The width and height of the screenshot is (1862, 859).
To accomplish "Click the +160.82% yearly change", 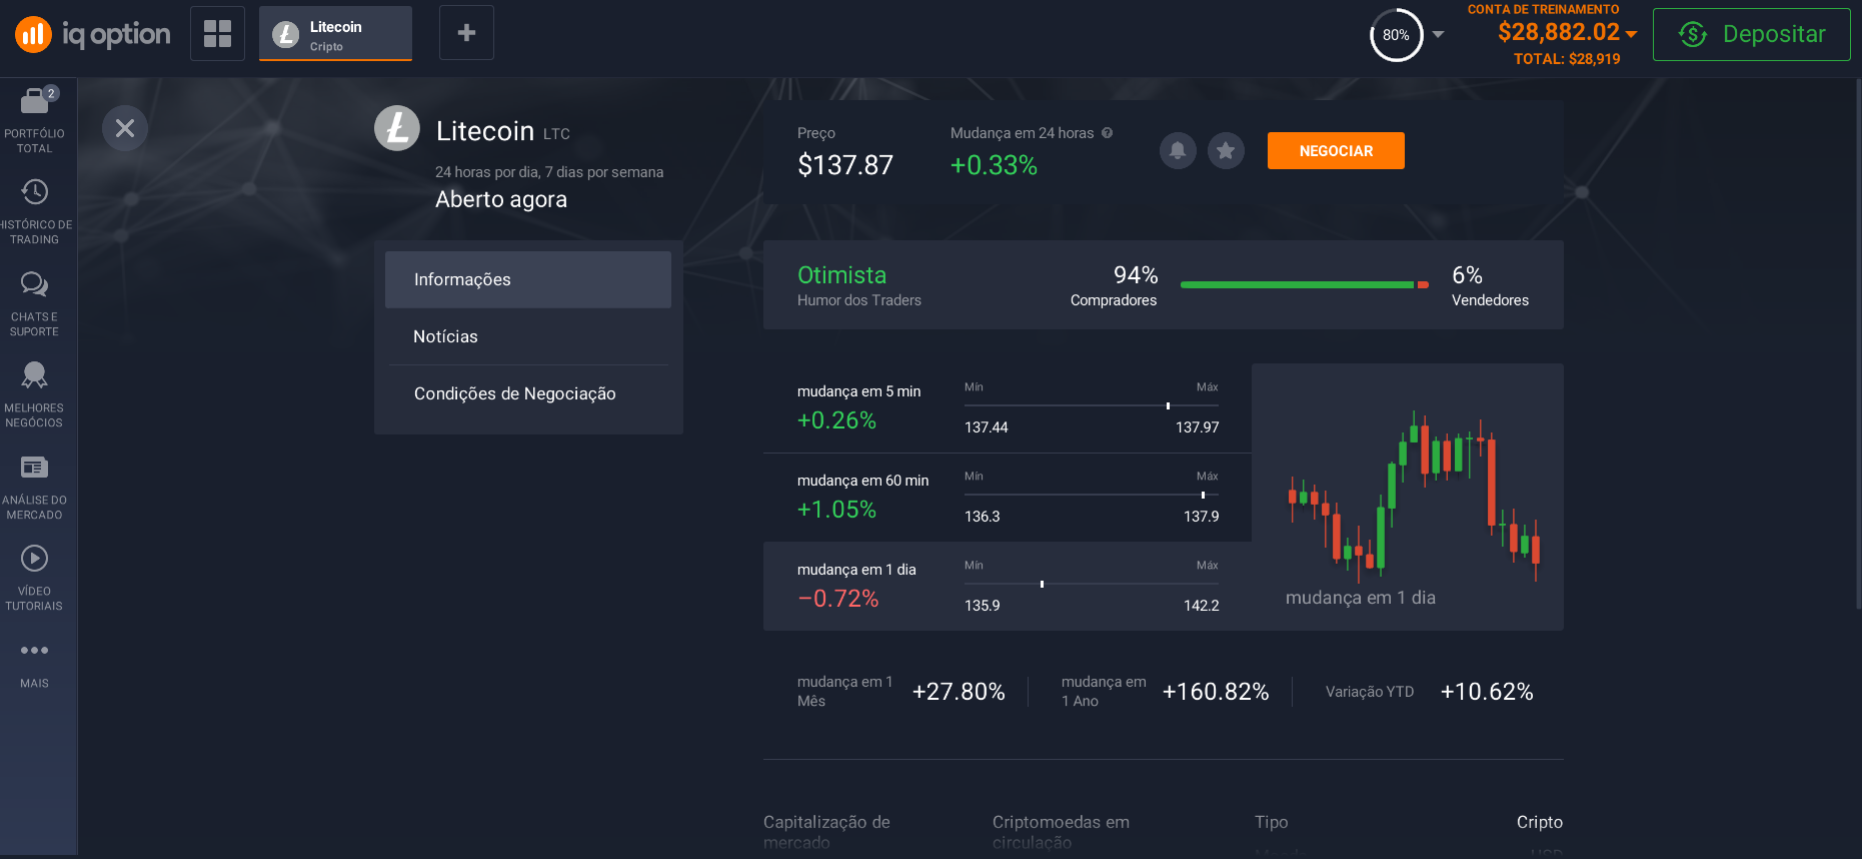I will [x=1215, y=692].
